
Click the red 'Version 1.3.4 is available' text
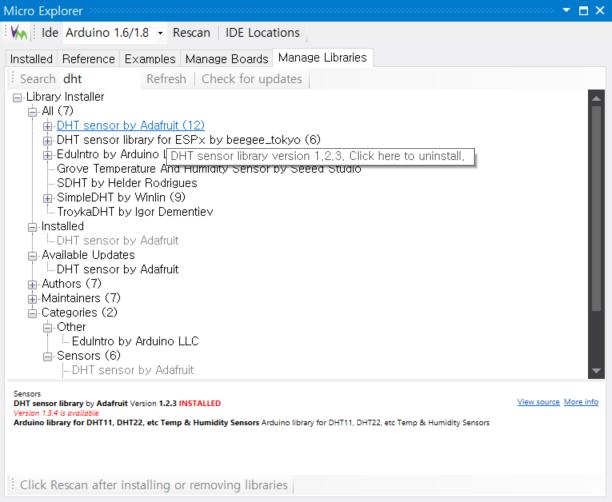56,413
